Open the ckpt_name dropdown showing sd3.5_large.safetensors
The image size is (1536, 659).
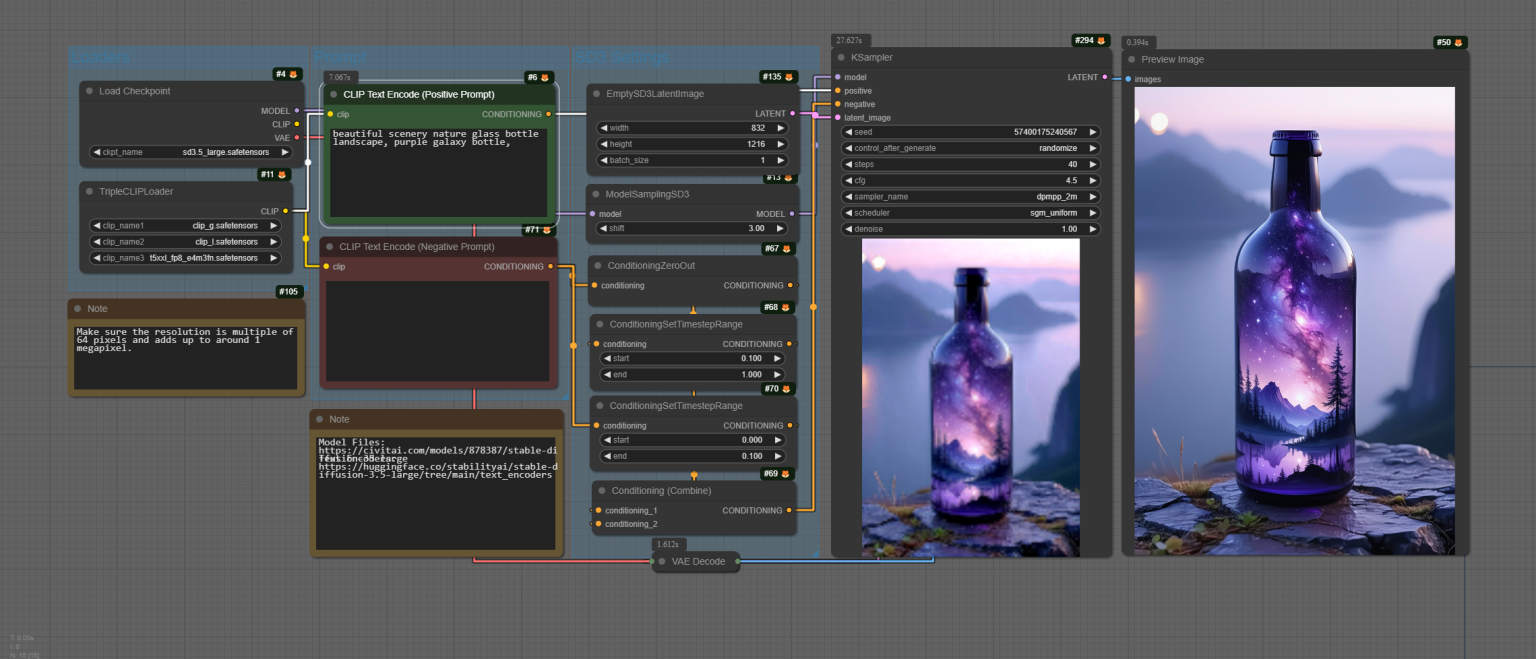(x=190, y=152)
